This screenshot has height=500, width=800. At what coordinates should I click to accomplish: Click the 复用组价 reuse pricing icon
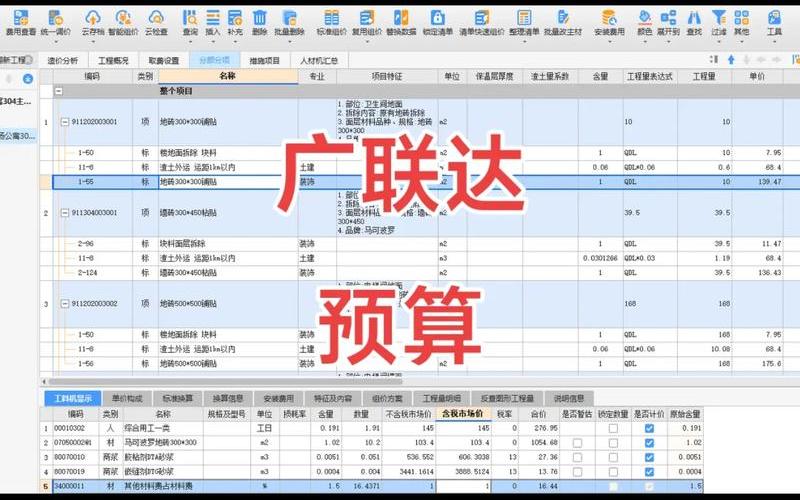click(x=367, y=18)
